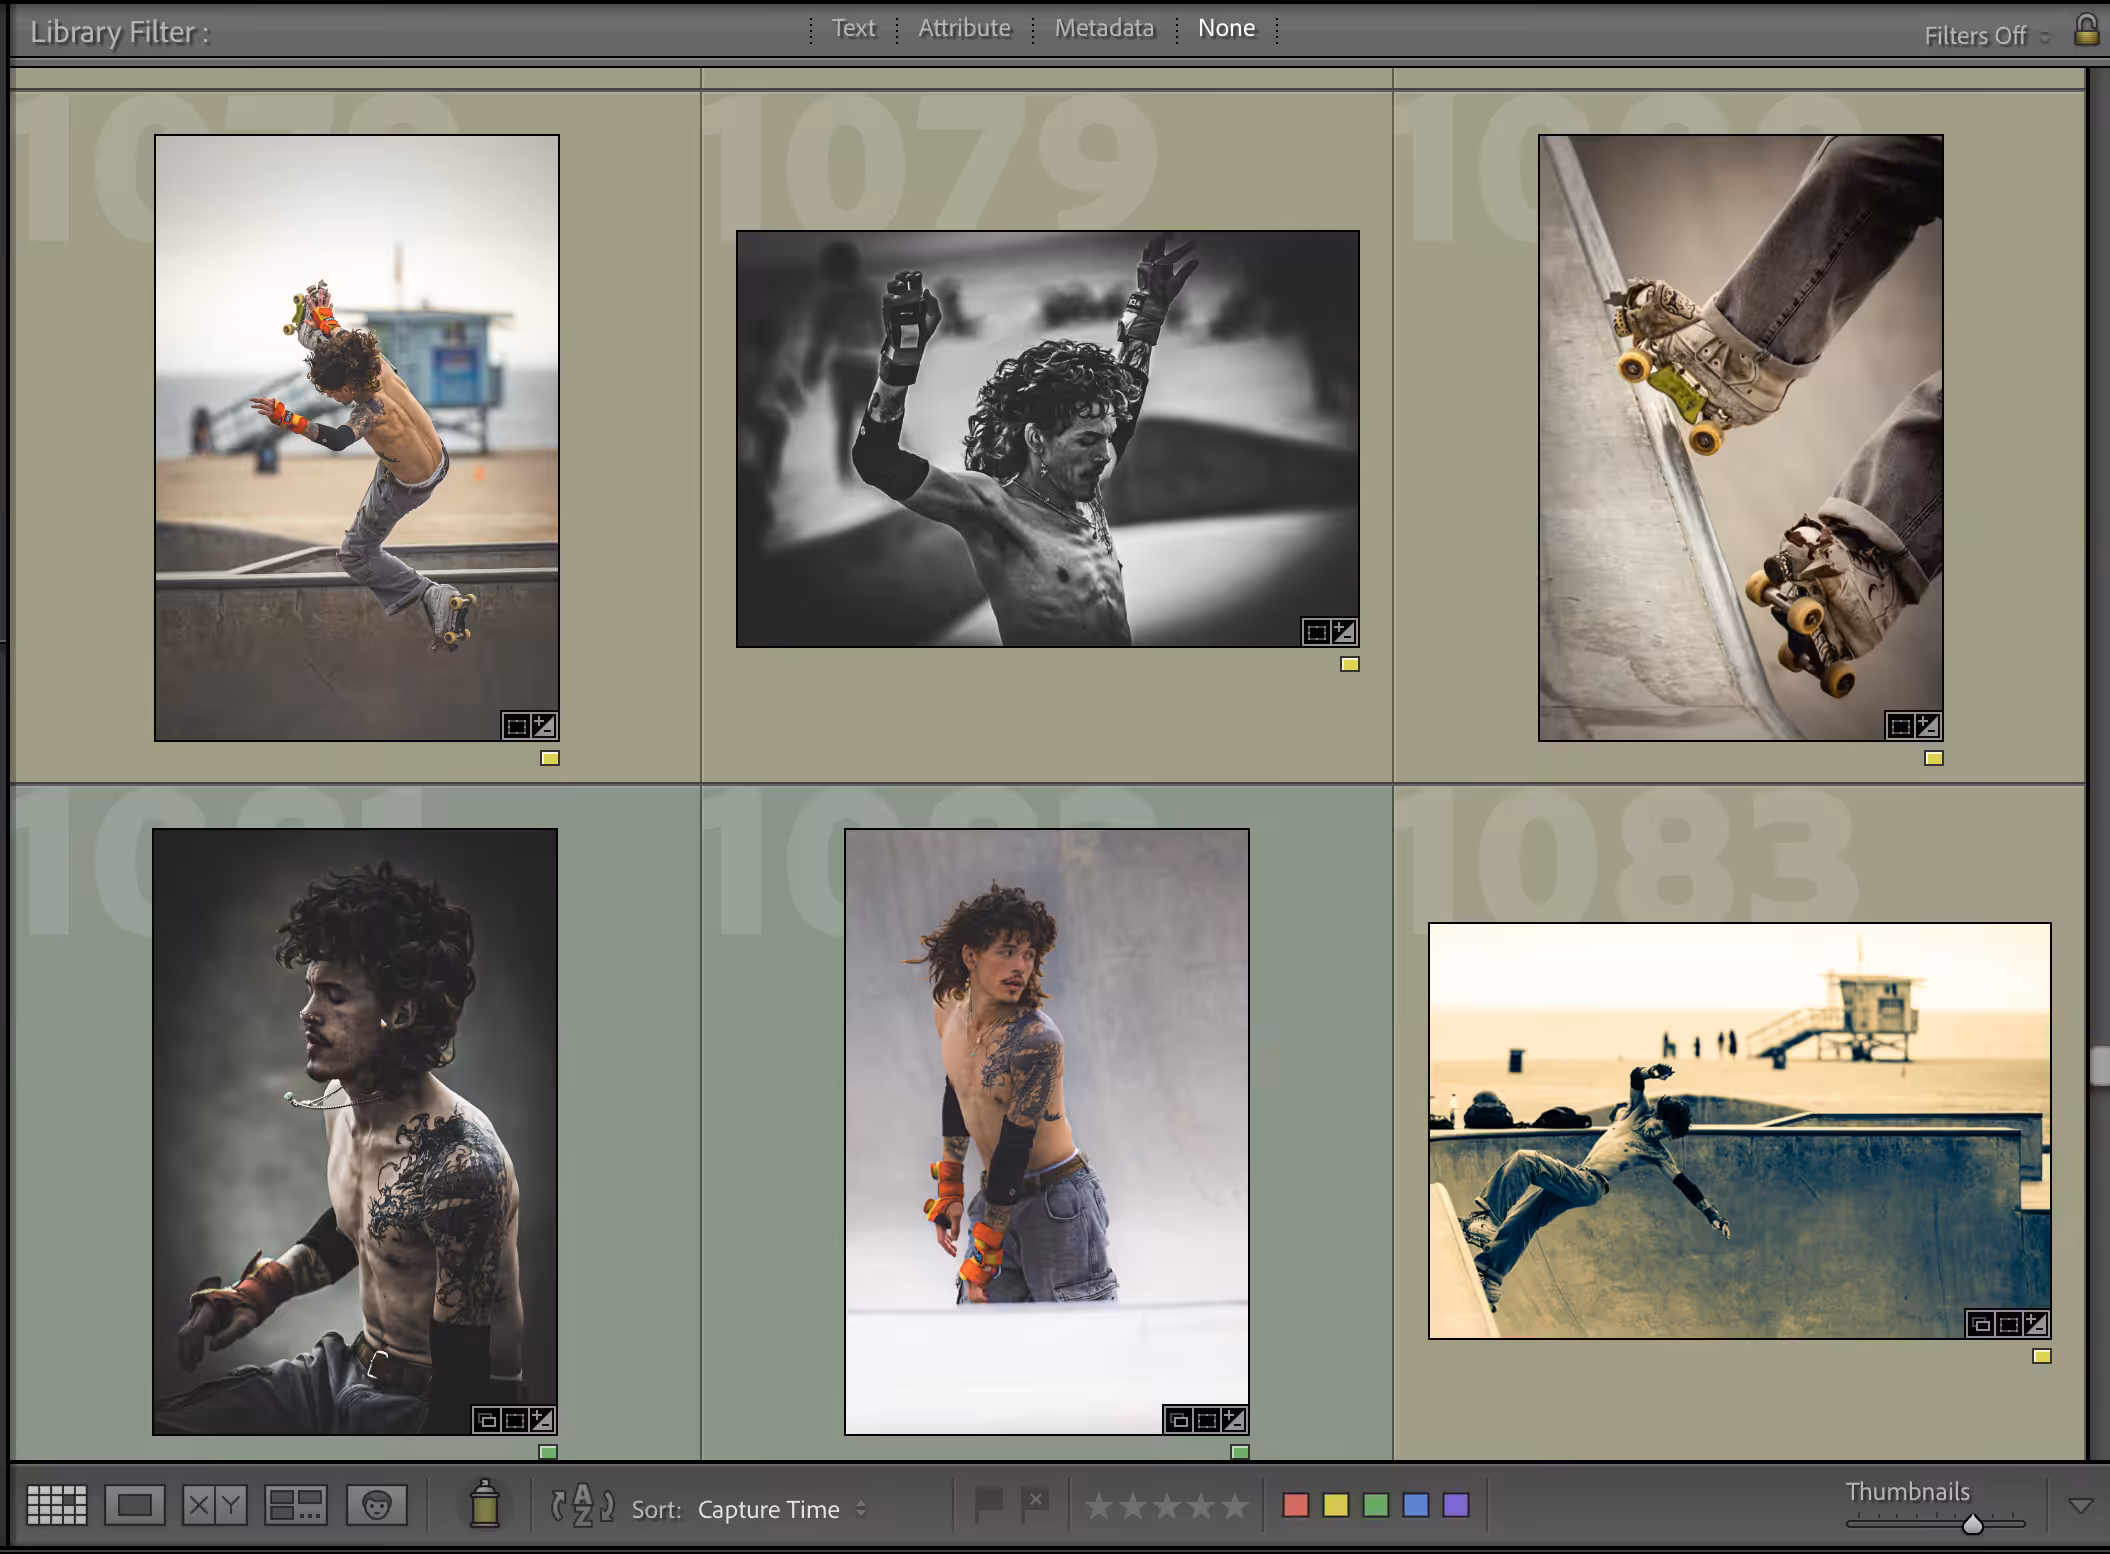Set rating to three stars
The width and height of the screenshot is (2110, 1554).
[x=1167, y=1505]
